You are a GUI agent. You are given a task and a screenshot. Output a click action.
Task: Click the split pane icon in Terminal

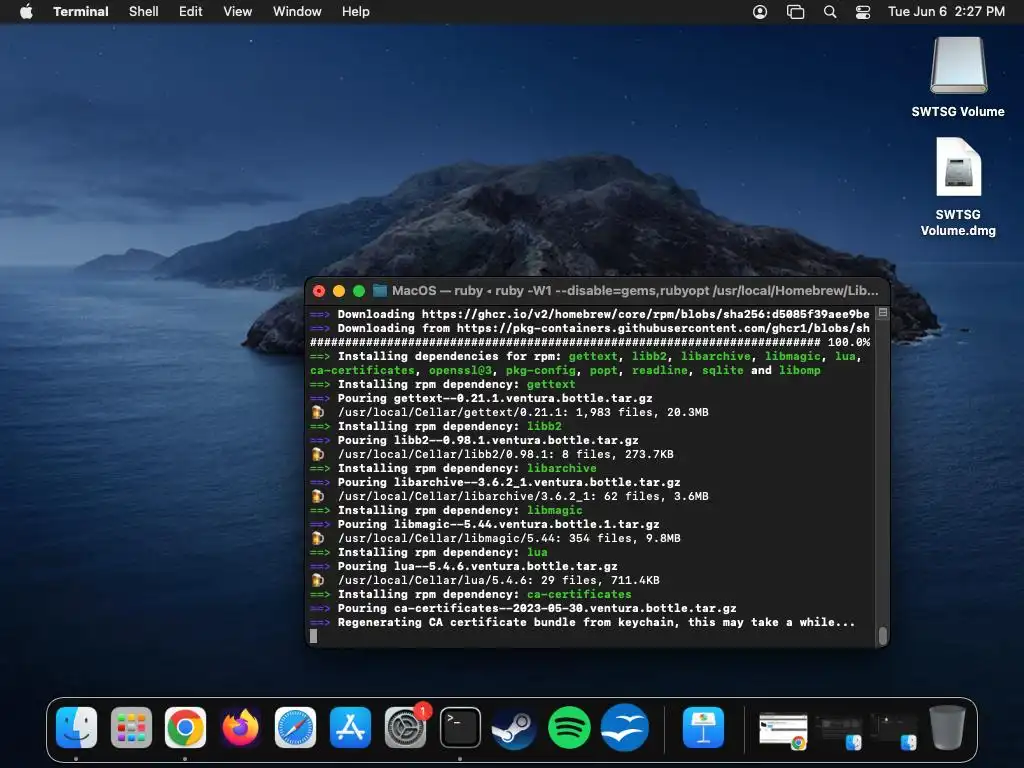[882, 313]
